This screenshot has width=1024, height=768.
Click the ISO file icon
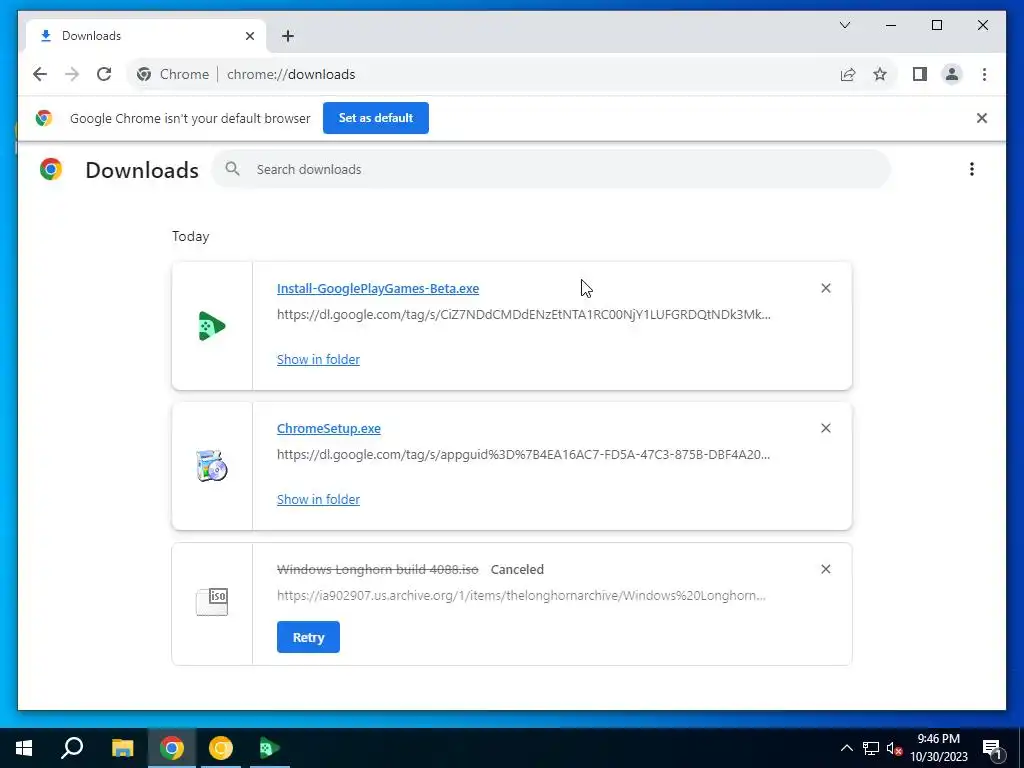click(212, 601)
